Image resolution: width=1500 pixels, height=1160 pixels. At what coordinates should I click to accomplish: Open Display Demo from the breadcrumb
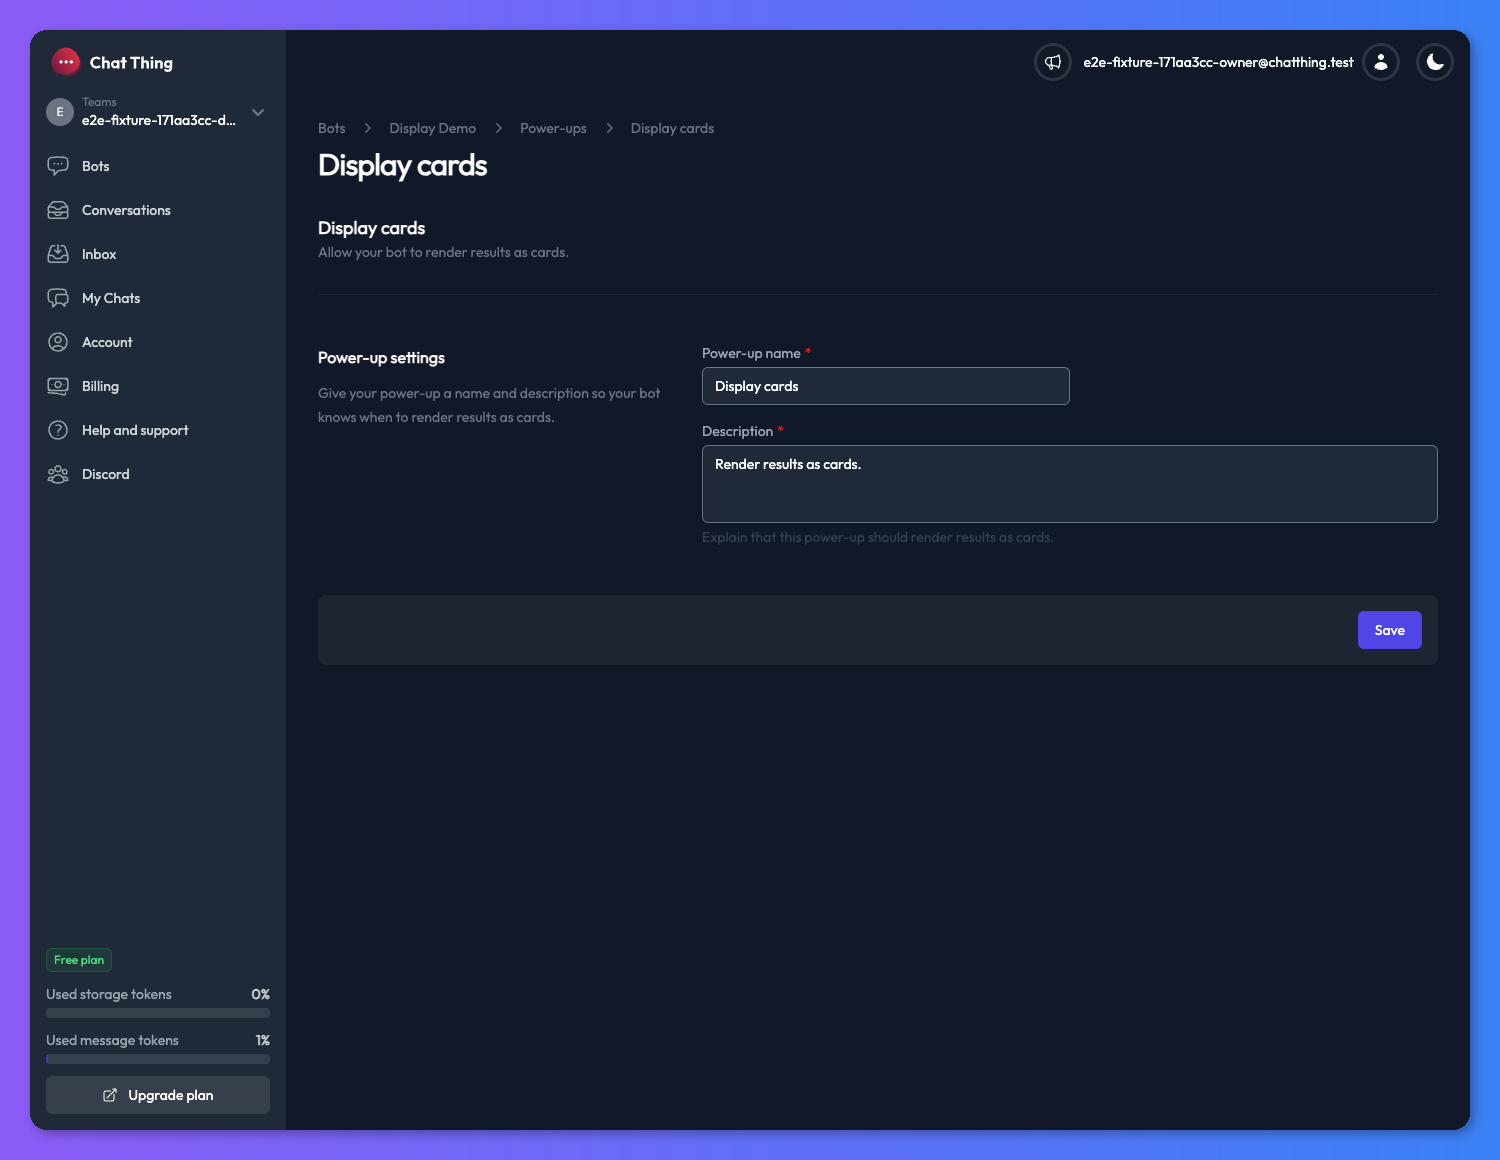tap(432, 128)
